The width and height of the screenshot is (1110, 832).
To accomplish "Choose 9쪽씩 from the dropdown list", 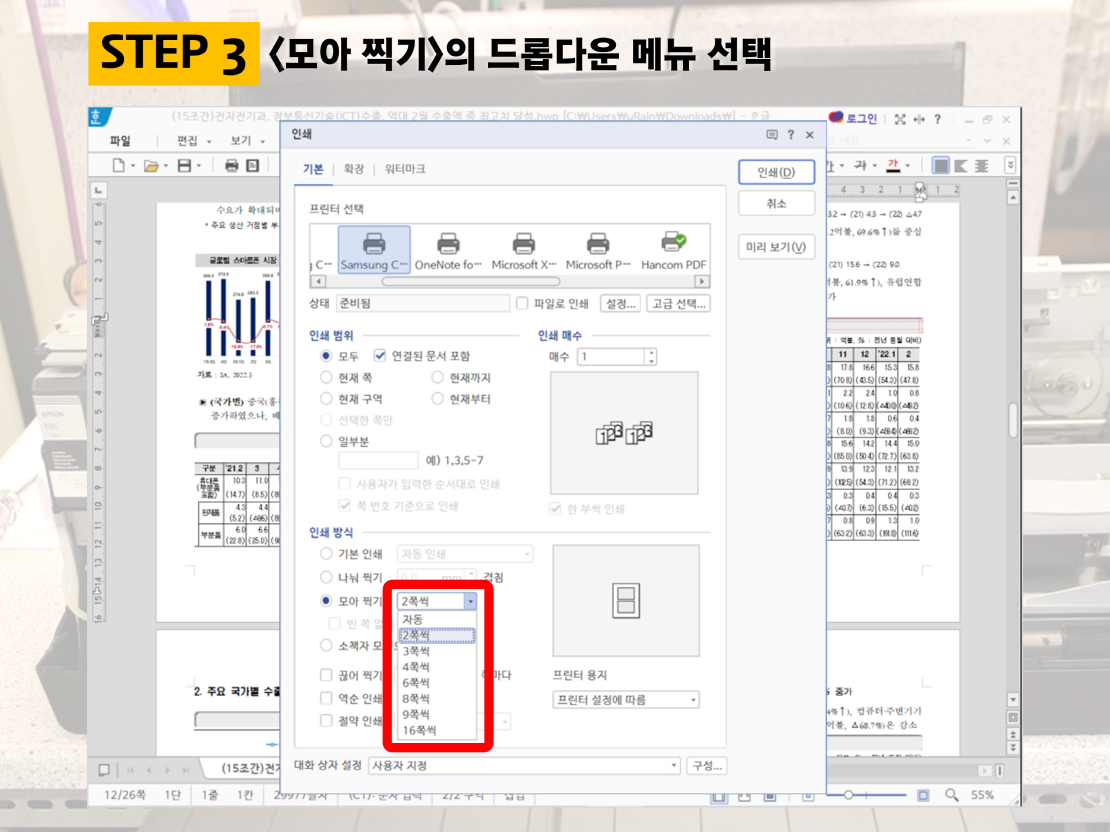I will [x=436, y=714].
